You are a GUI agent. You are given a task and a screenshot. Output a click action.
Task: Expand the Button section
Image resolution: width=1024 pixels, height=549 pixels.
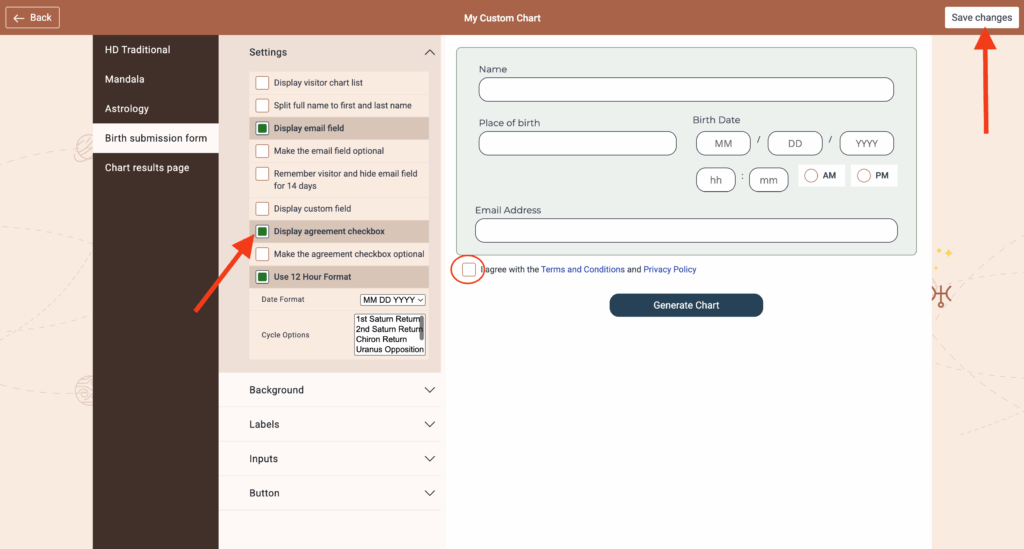click(x=429, y=493)
